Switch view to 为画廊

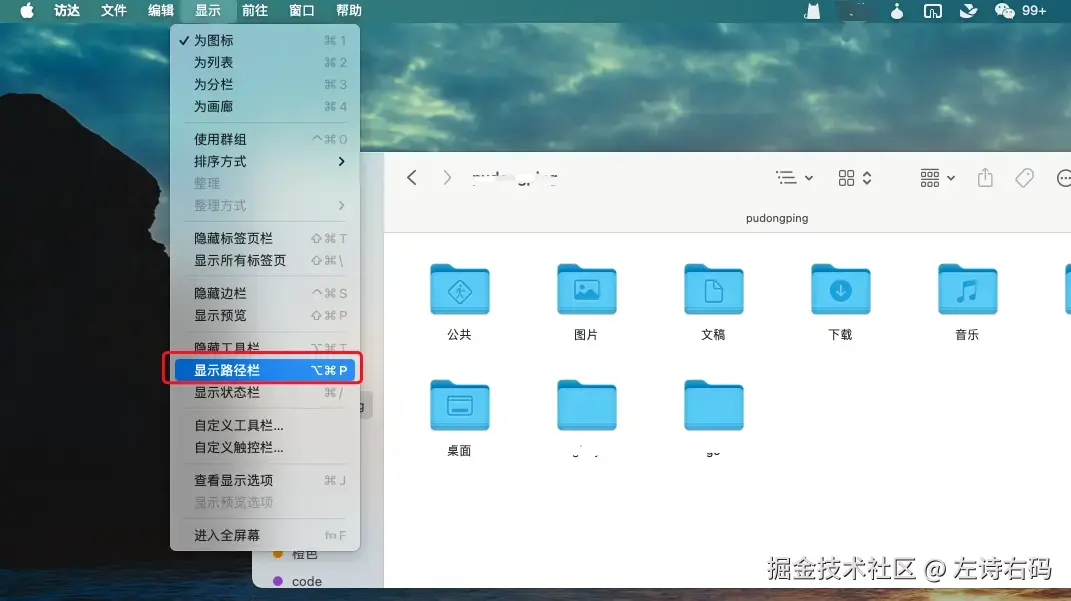tap(265, 107)
